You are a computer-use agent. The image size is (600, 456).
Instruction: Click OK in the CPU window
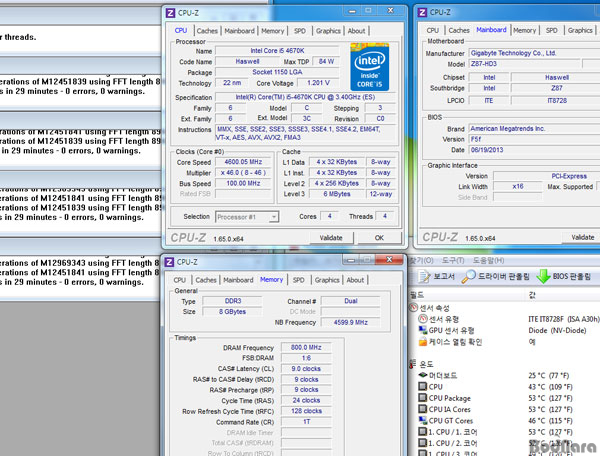coord(379,238)
